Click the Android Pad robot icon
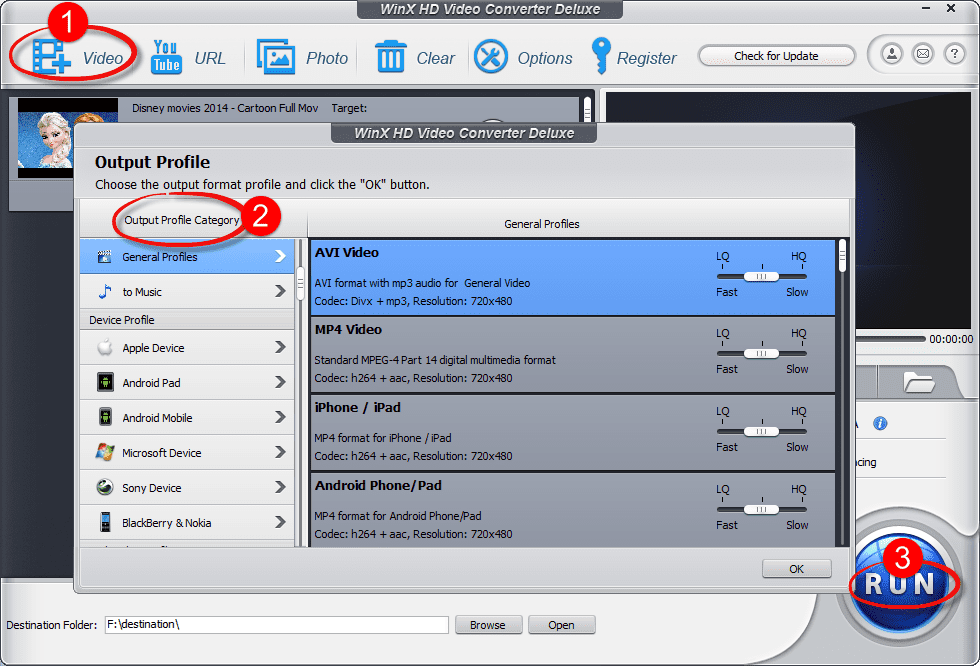The image size is (980, 666). click(x=105, y=382)
